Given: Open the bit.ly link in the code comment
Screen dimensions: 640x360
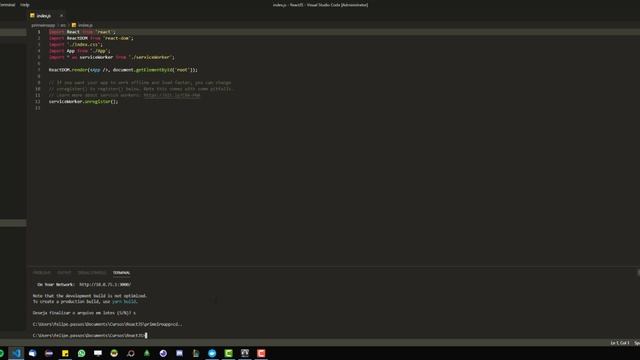Looking at the screenshot, I should point(172,95).
